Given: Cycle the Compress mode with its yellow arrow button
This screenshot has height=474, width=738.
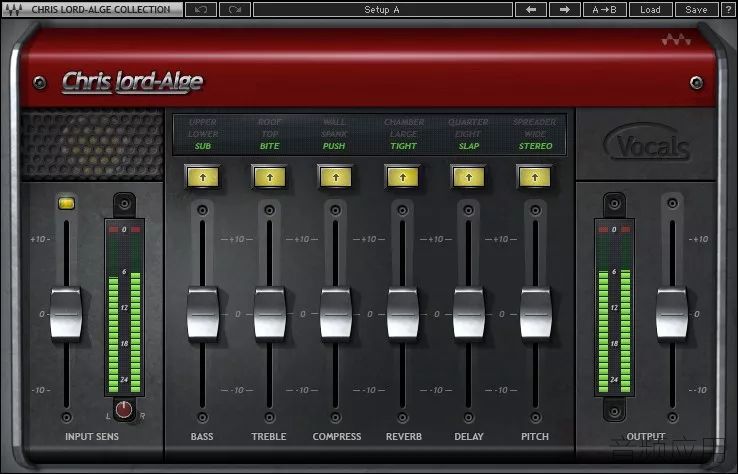Looking at the screenshot, I should click(x=336, y=177).
